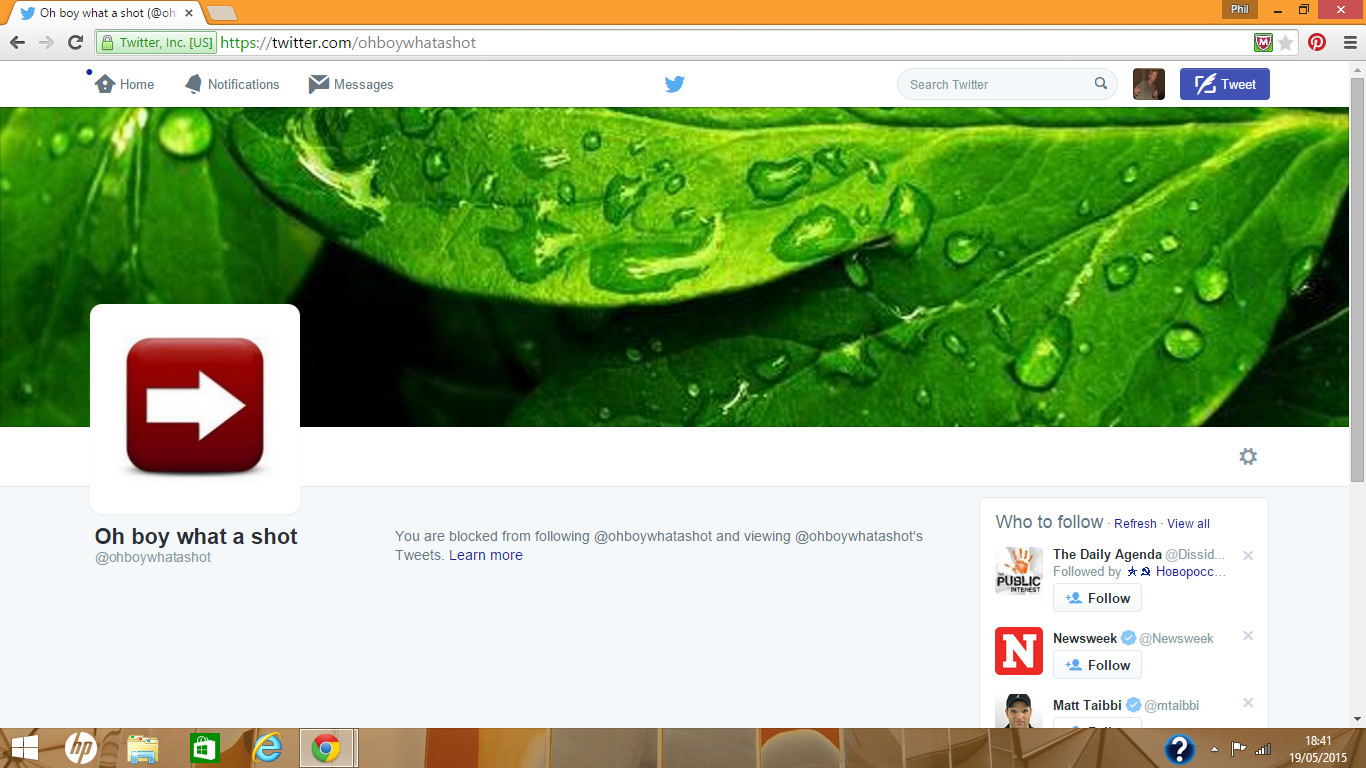Reload the page with the refresh icon
Viewport: 1366px width, 768px height.
75,42
